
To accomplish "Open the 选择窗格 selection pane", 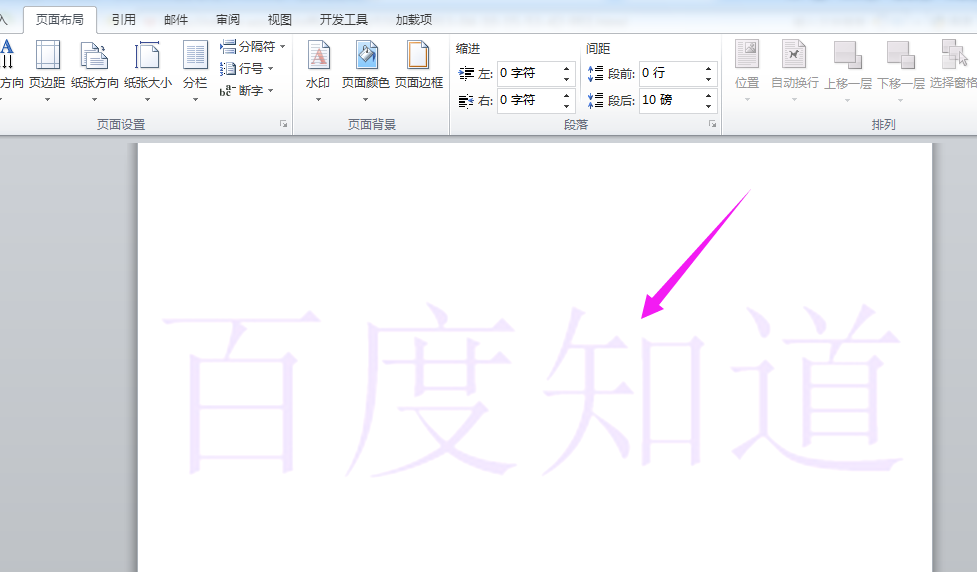I will click(953, 66).
